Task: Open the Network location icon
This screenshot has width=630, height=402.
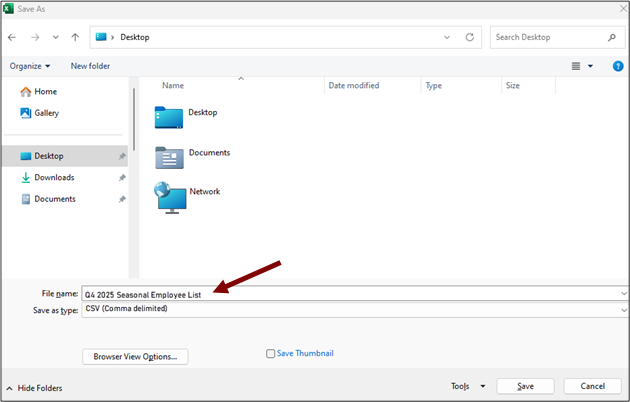Action: pyautogui.click(x=171, y=196)
